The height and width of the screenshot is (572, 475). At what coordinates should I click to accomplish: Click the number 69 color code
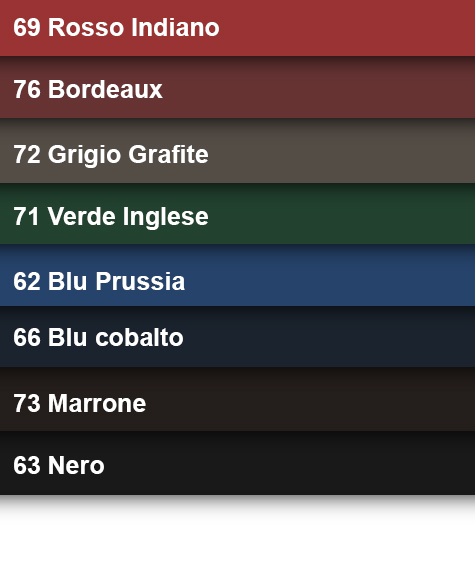click(x=27, y=27)
